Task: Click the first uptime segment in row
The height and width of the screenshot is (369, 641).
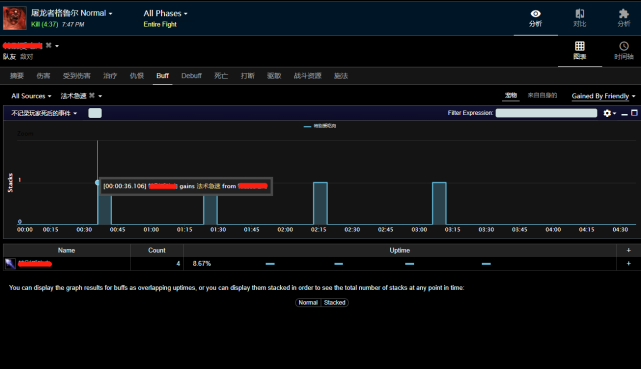Action: click(270, 264)
